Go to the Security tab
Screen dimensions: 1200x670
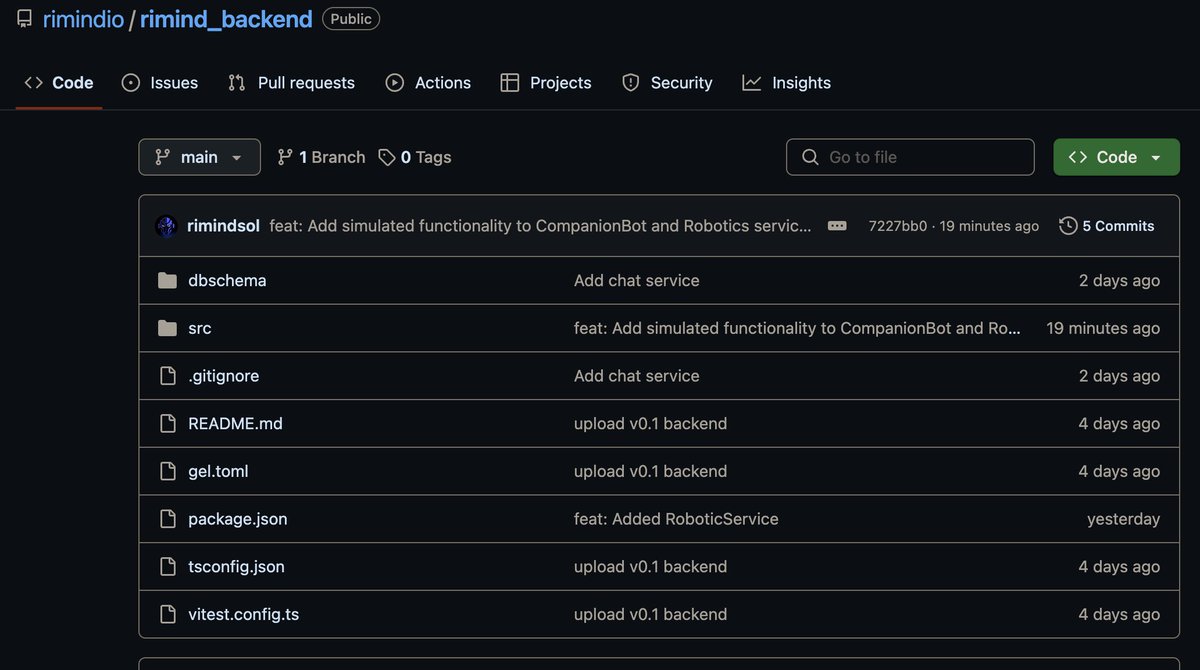pos(667,83)
